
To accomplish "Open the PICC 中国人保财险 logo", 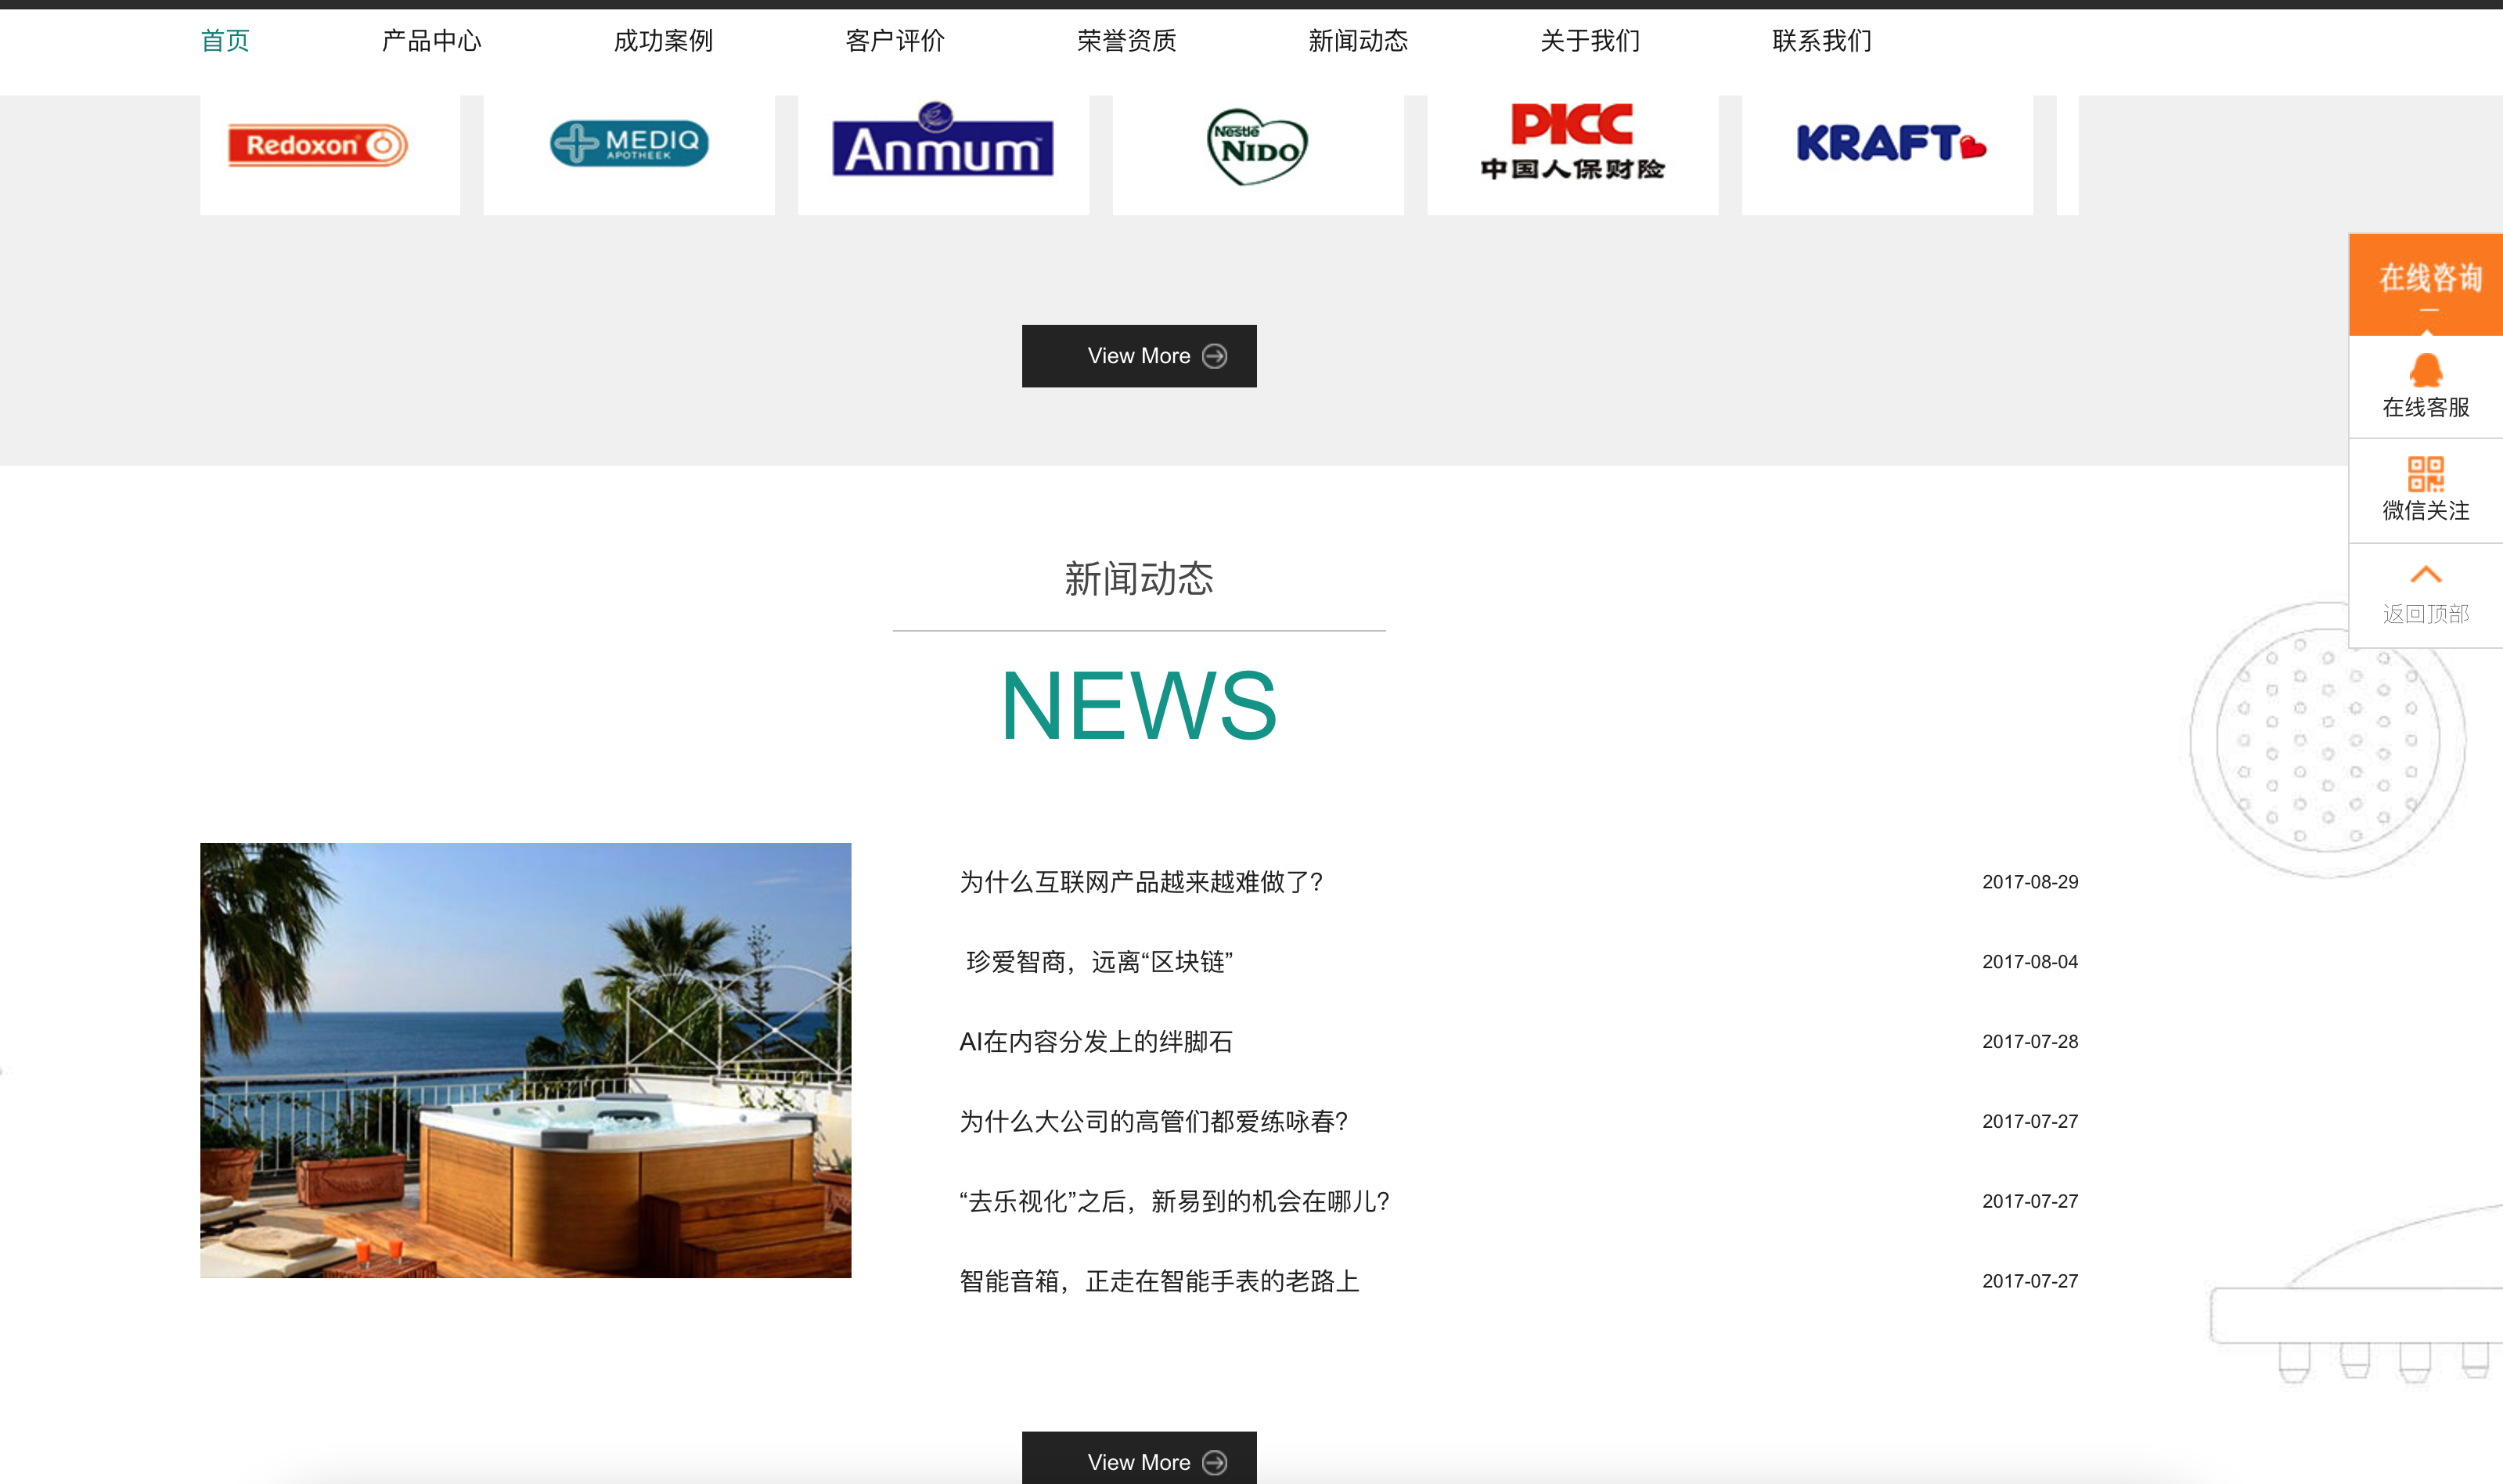I will pos(1572,141).
